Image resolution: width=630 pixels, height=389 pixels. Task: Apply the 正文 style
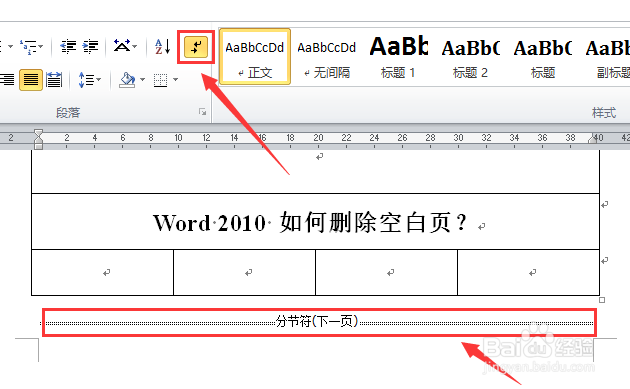coord(255,57)
